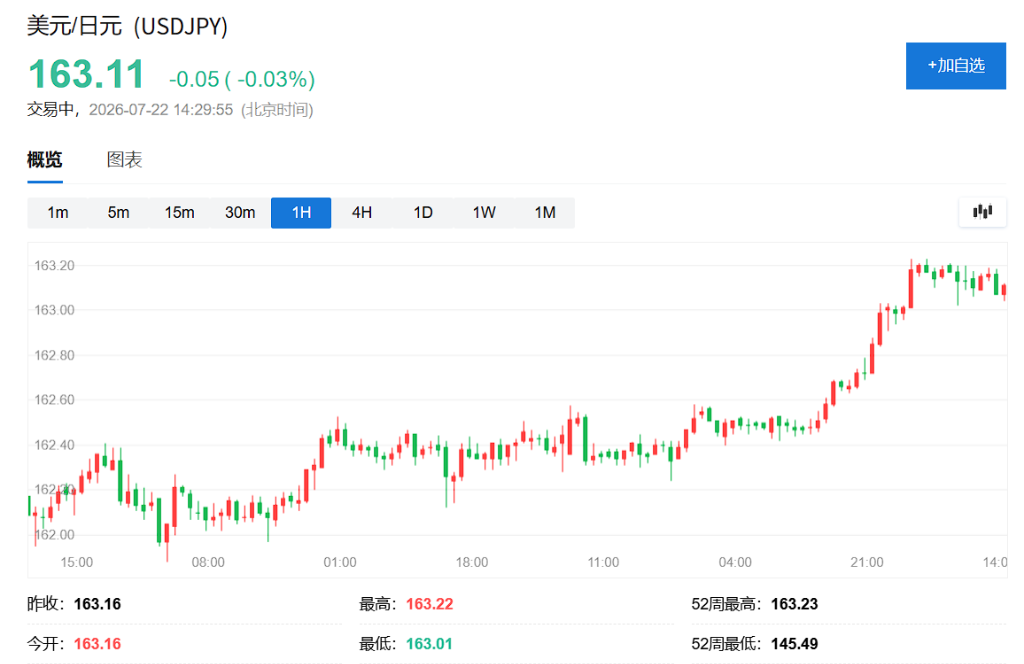Choose the 1m time interval
Image resolution: width=1024 pixels, height=664 pixels.
click(x=57, y=212)
